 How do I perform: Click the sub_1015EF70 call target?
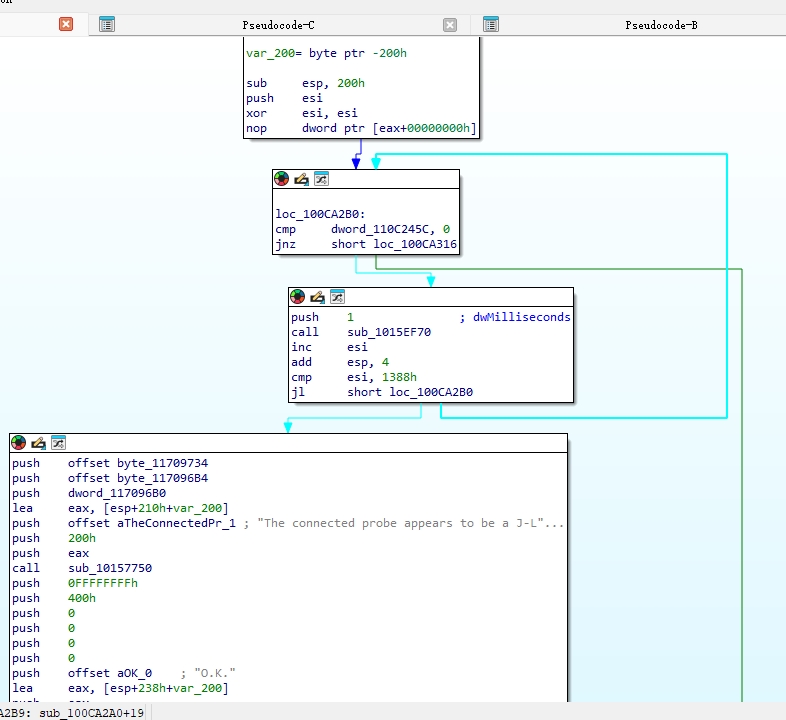click(389, 332)
